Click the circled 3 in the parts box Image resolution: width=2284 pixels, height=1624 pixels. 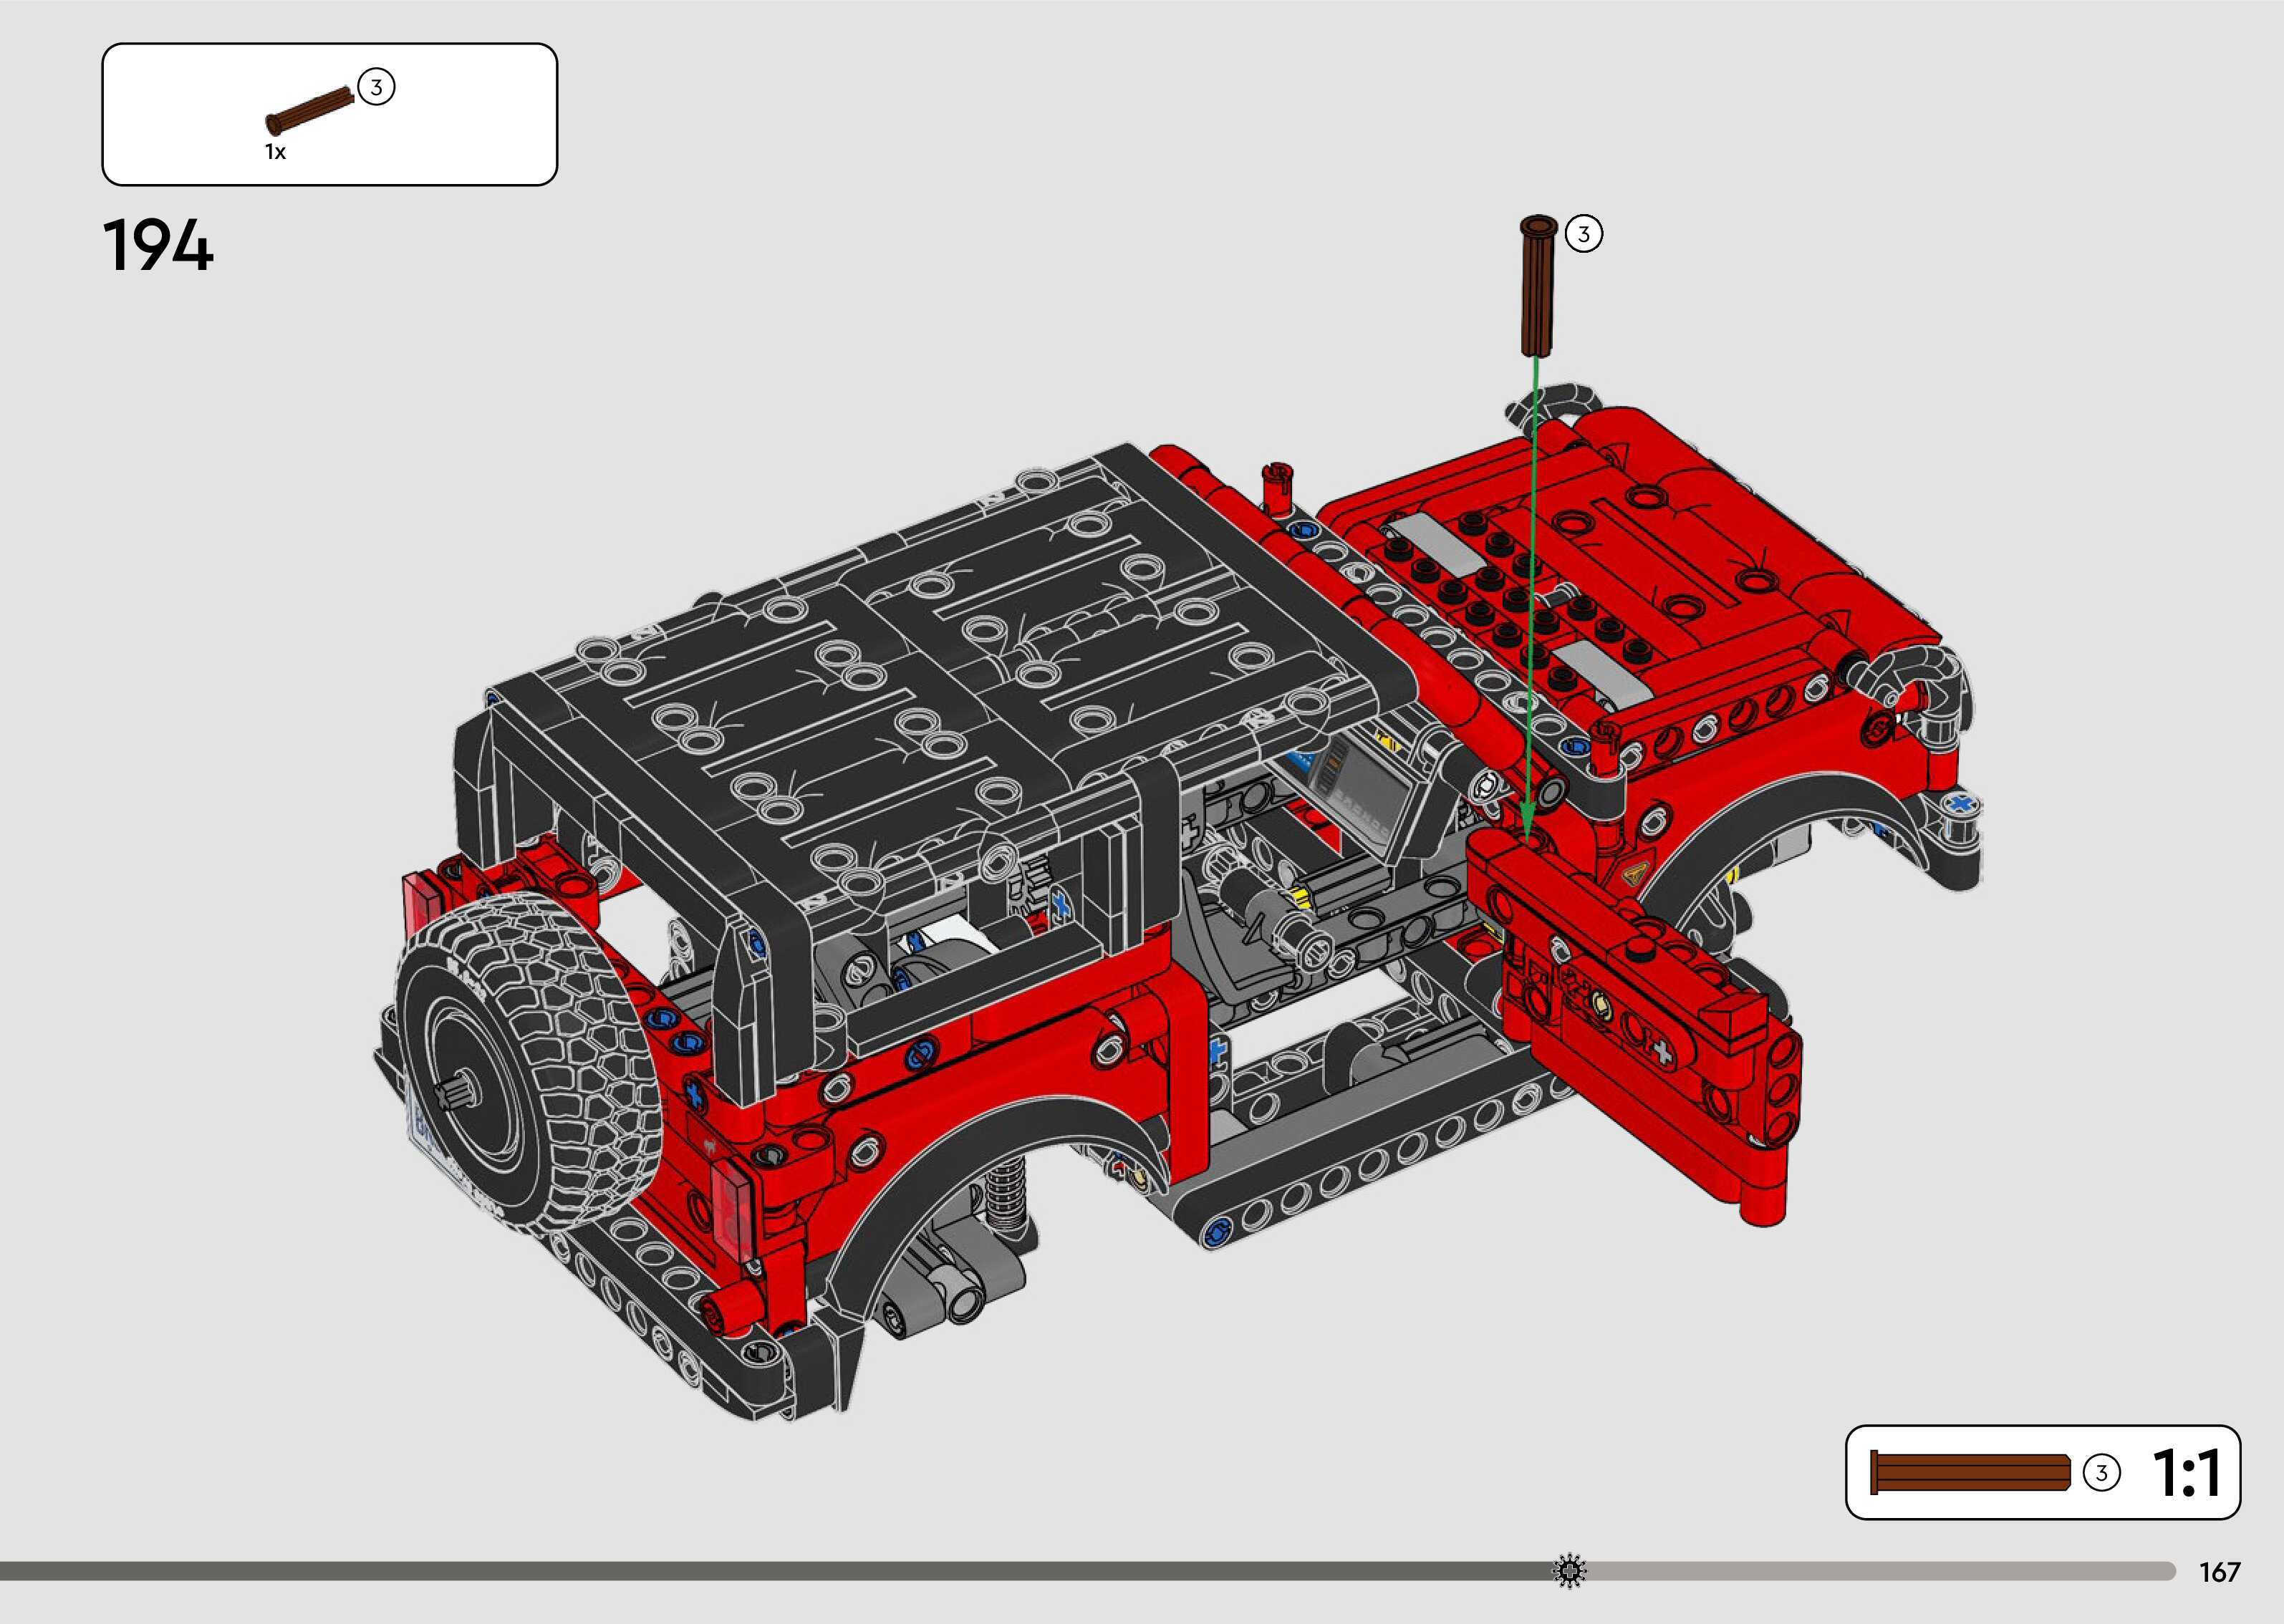click(x=376, y=87)
